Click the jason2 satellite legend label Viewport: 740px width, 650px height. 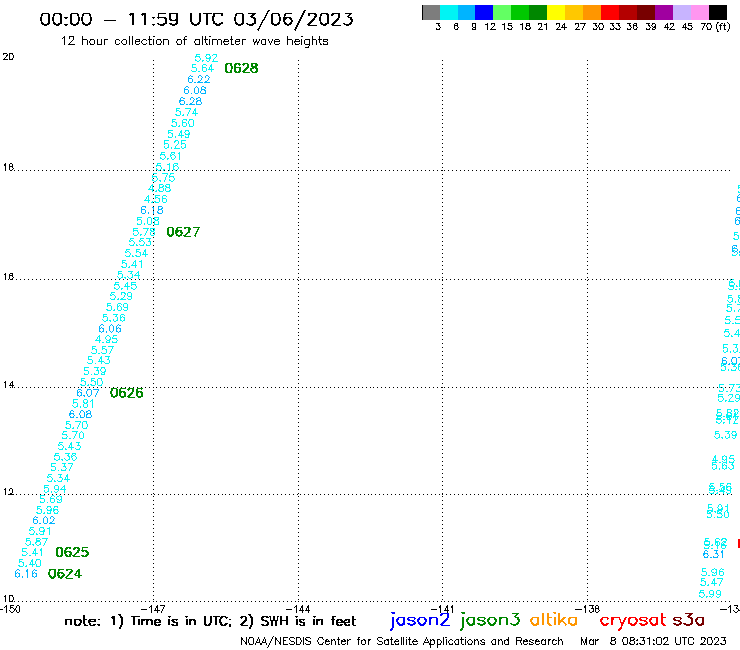(x=420, y=620)
